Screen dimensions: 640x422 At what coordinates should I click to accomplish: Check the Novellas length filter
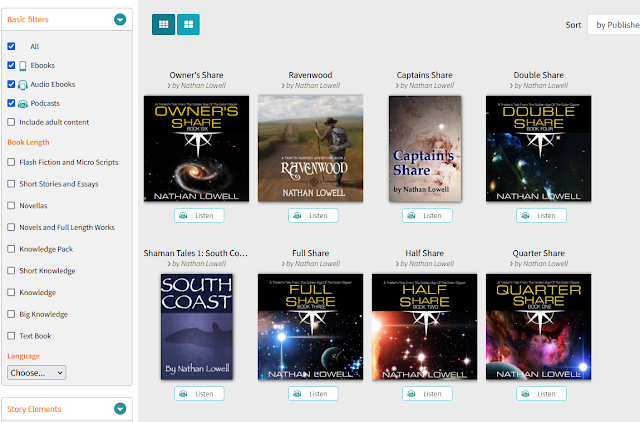(x=11, y=205)
